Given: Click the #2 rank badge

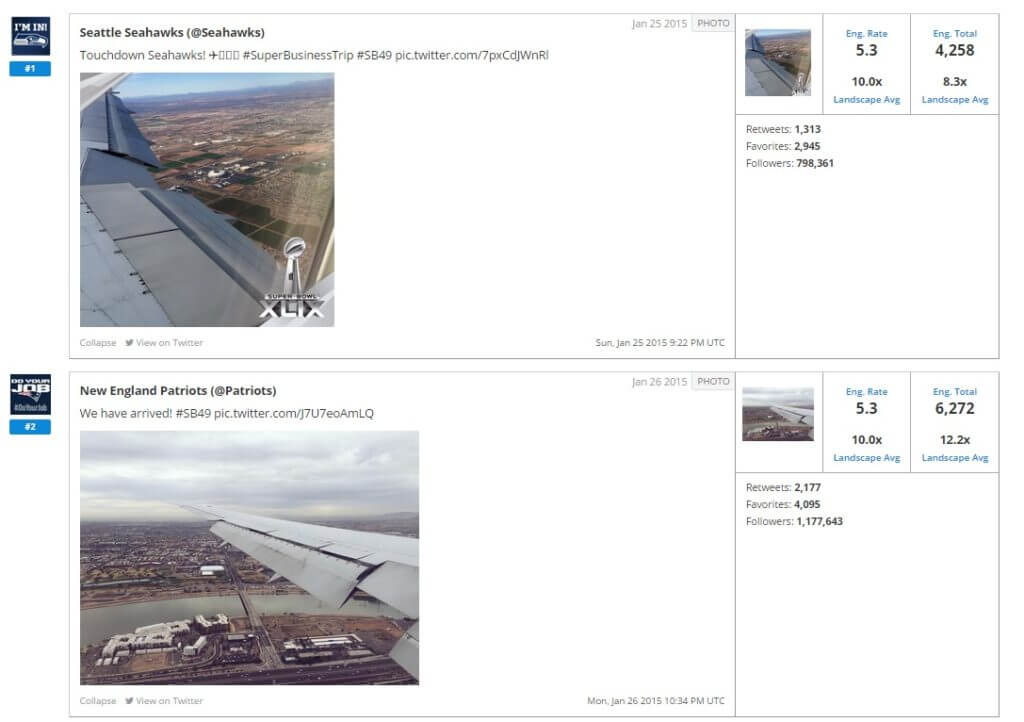Looking at the screenshot, I should click(x=30, y=427).
